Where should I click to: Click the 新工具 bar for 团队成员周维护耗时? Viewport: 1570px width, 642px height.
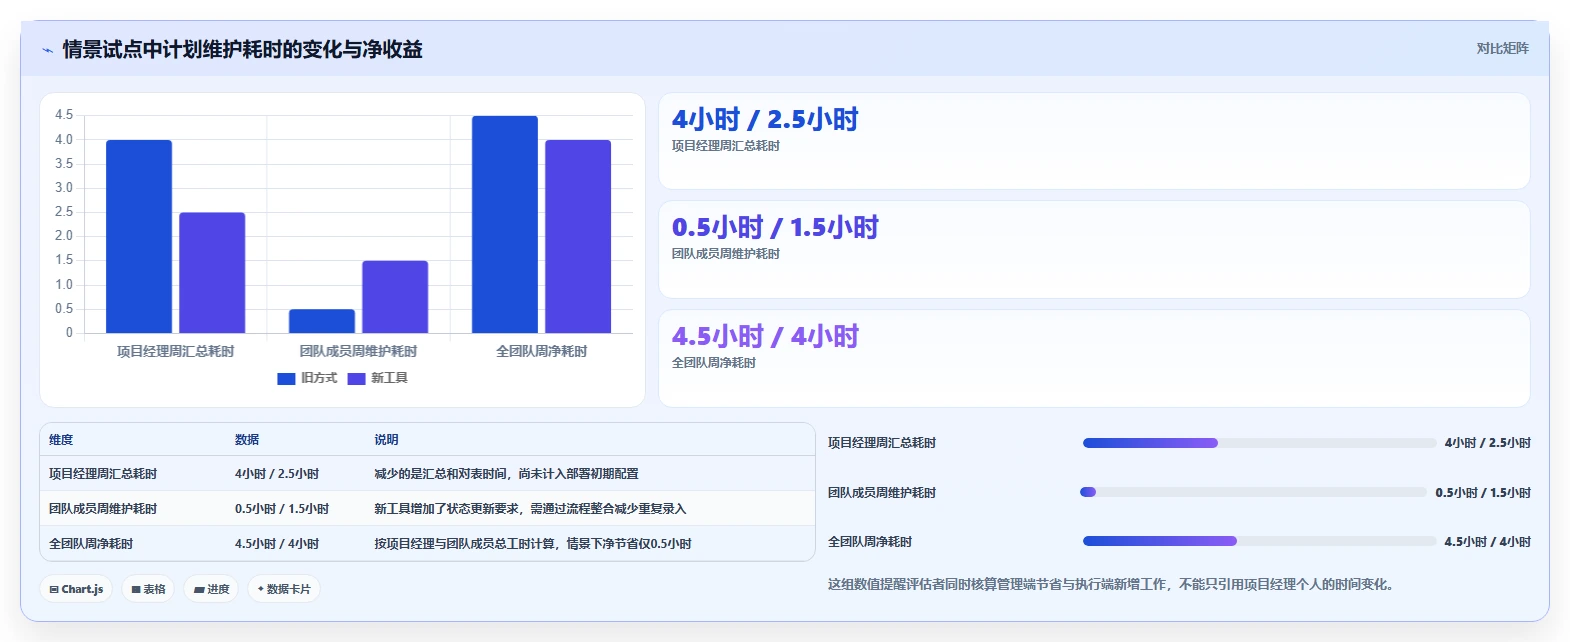395,297
